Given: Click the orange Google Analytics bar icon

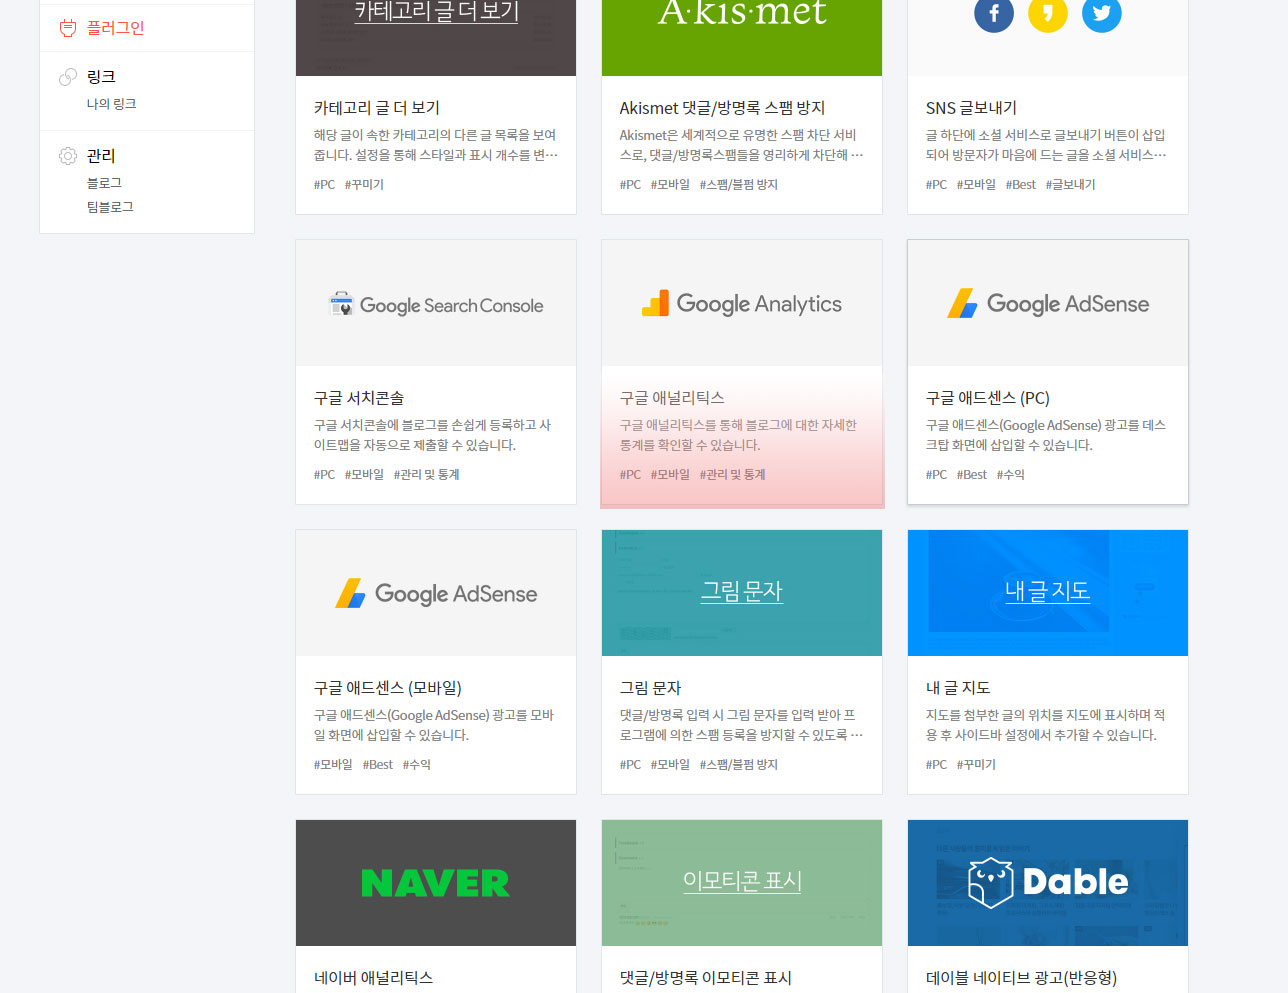Looking at the screenshot, I should (x=656, y=303).
